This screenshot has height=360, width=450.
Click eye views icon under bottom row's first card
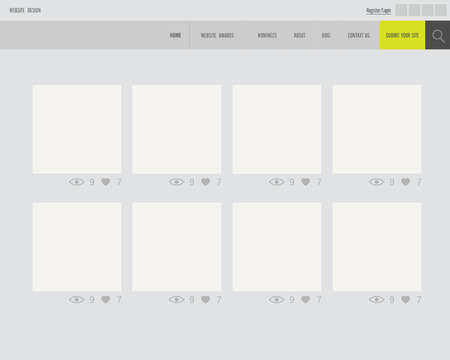[77, 300]
